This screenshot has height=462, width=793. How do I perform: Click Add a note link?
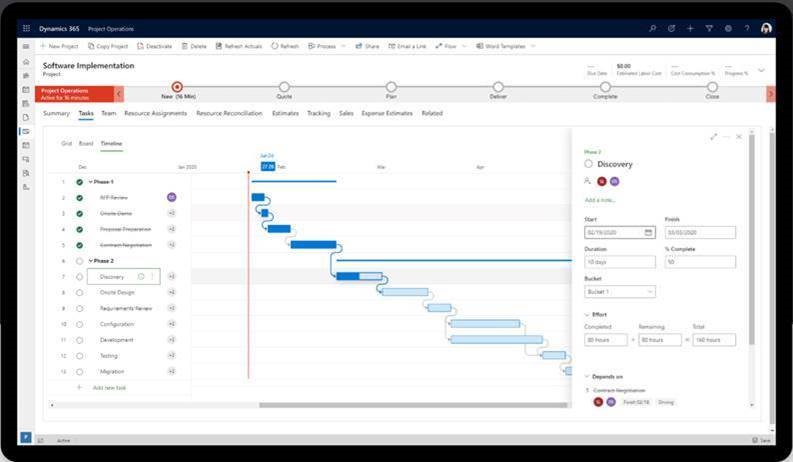(600, 200)
